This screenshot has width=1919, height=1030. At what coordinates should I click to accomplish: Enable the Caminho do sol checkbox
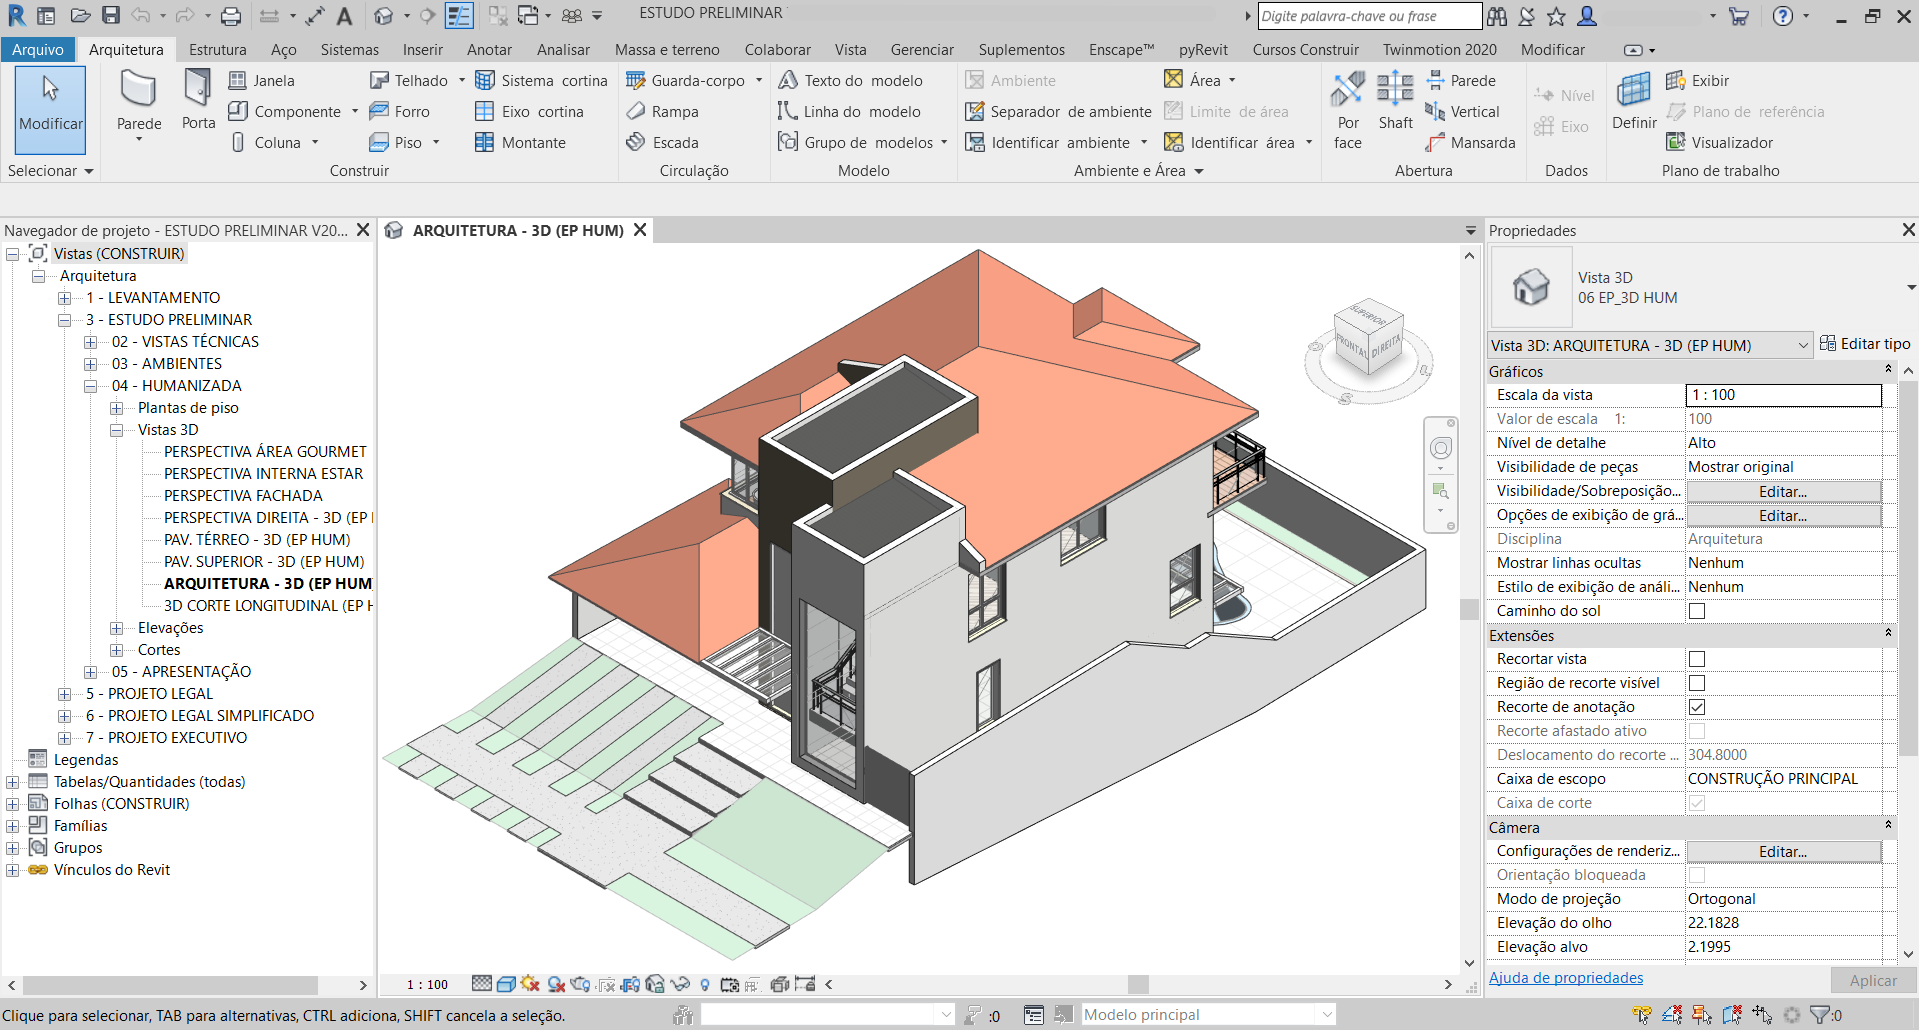tap(1697, 611)
